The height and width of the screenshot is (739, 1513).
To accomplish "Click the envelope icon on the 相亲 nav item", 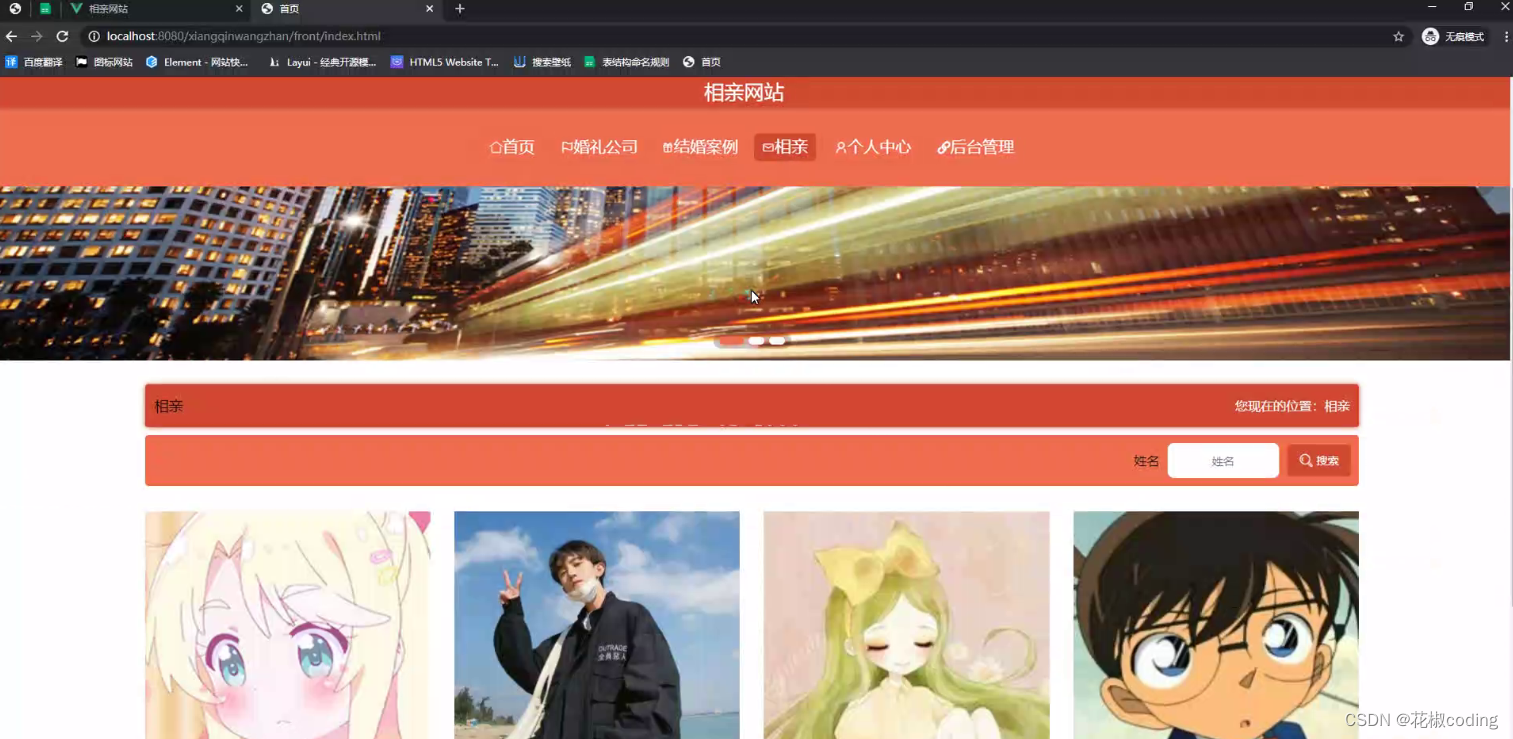I will pos(768,146).
